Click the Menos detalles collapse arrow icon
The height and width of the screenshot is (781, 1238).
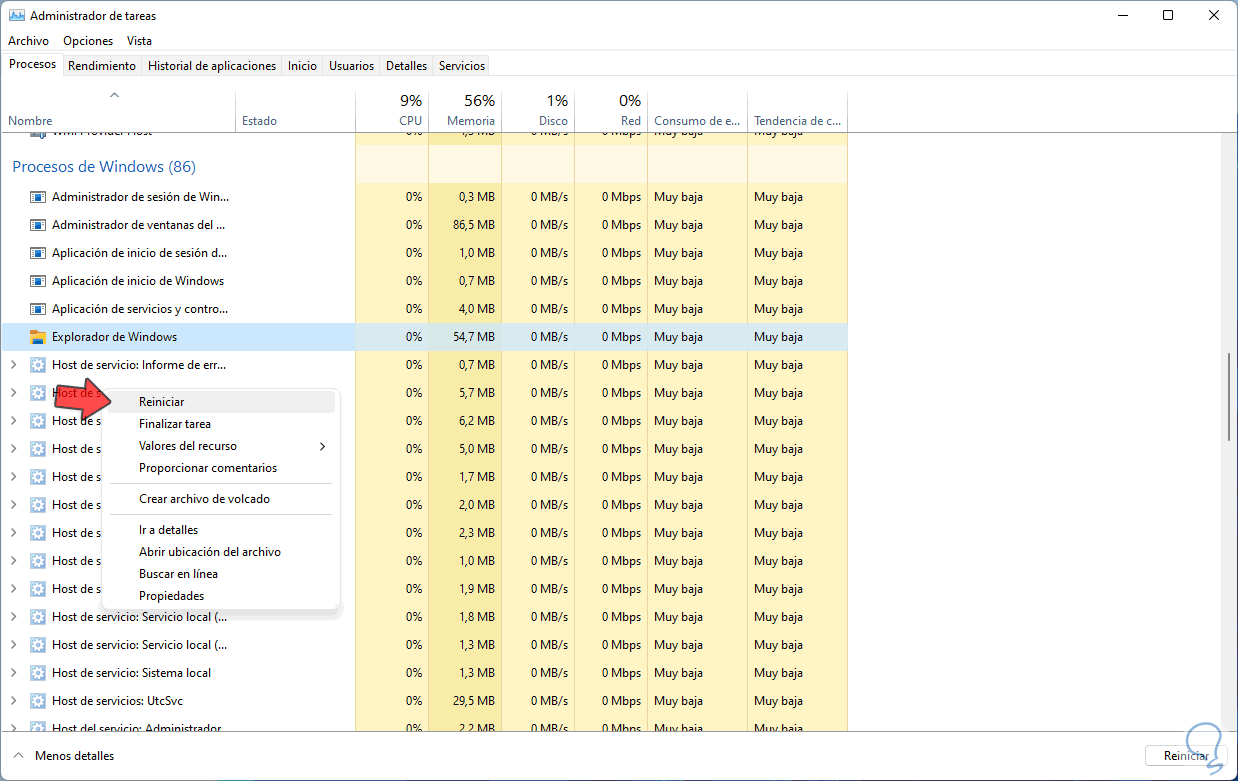click(19, 756)
